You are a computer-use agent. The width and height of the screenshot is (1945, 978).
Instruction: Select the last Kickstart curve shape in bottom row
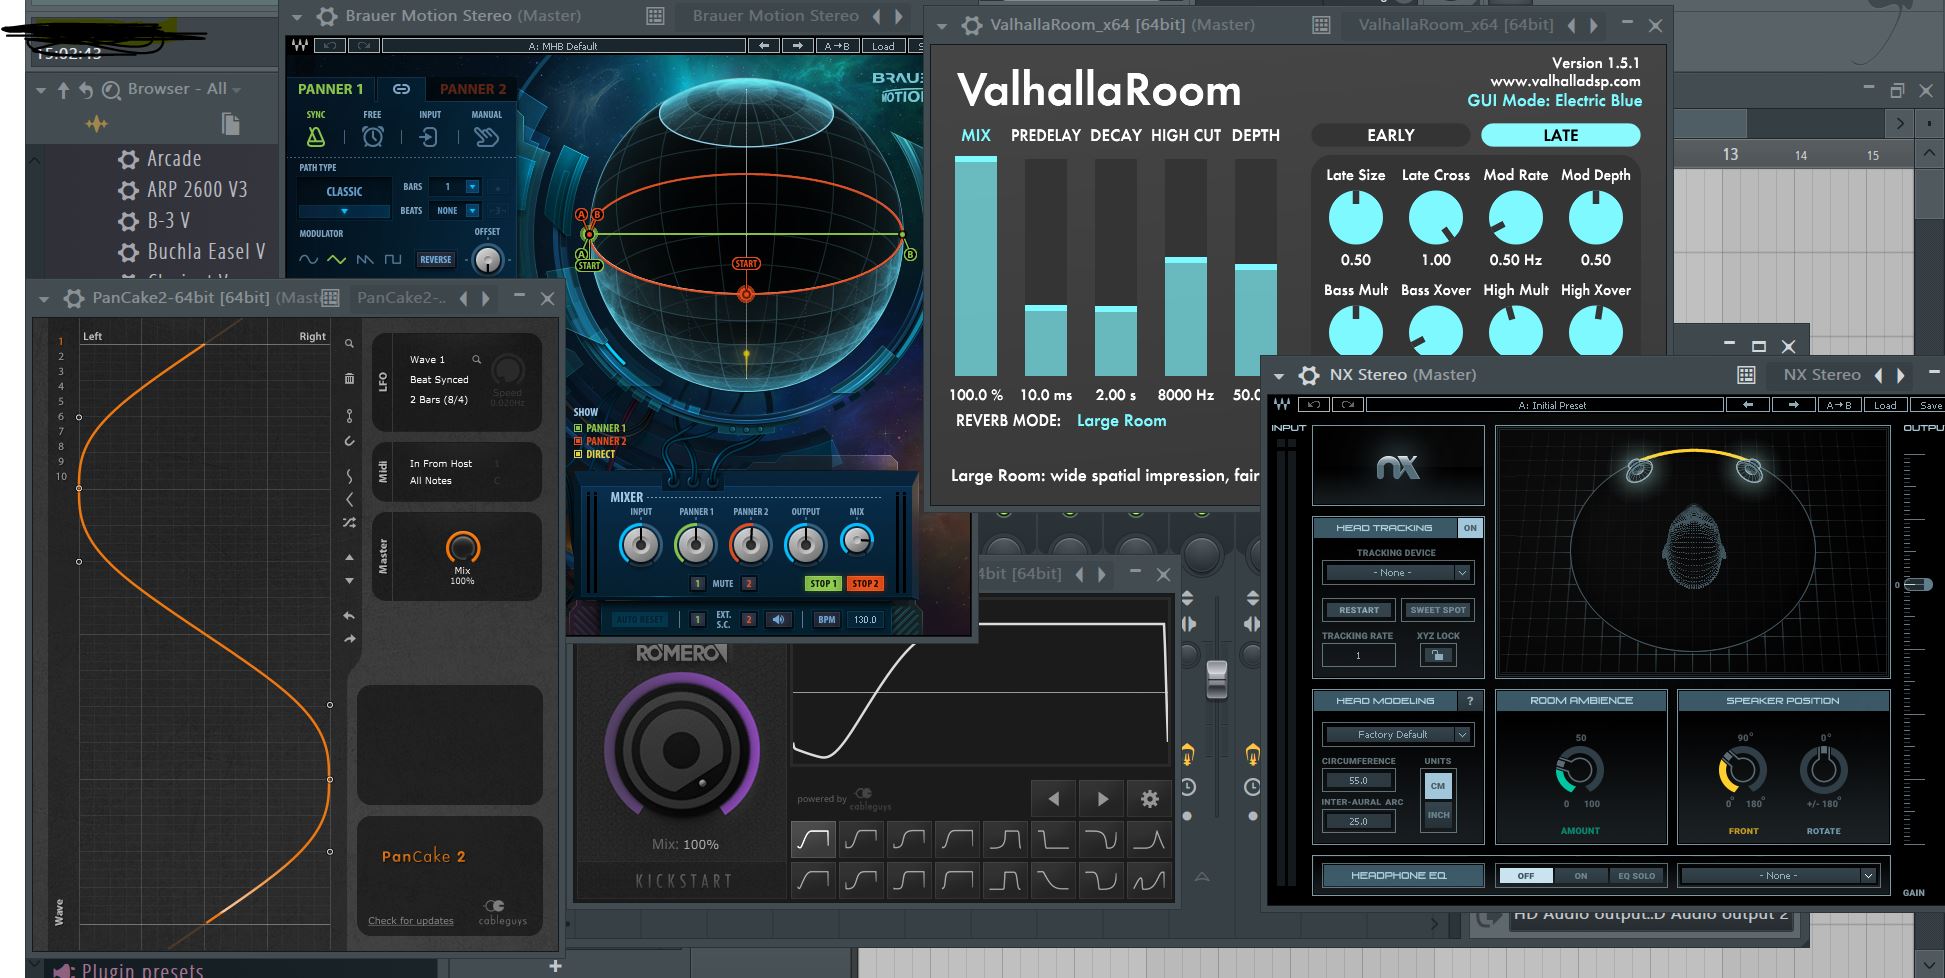(x=1149, y=880)
